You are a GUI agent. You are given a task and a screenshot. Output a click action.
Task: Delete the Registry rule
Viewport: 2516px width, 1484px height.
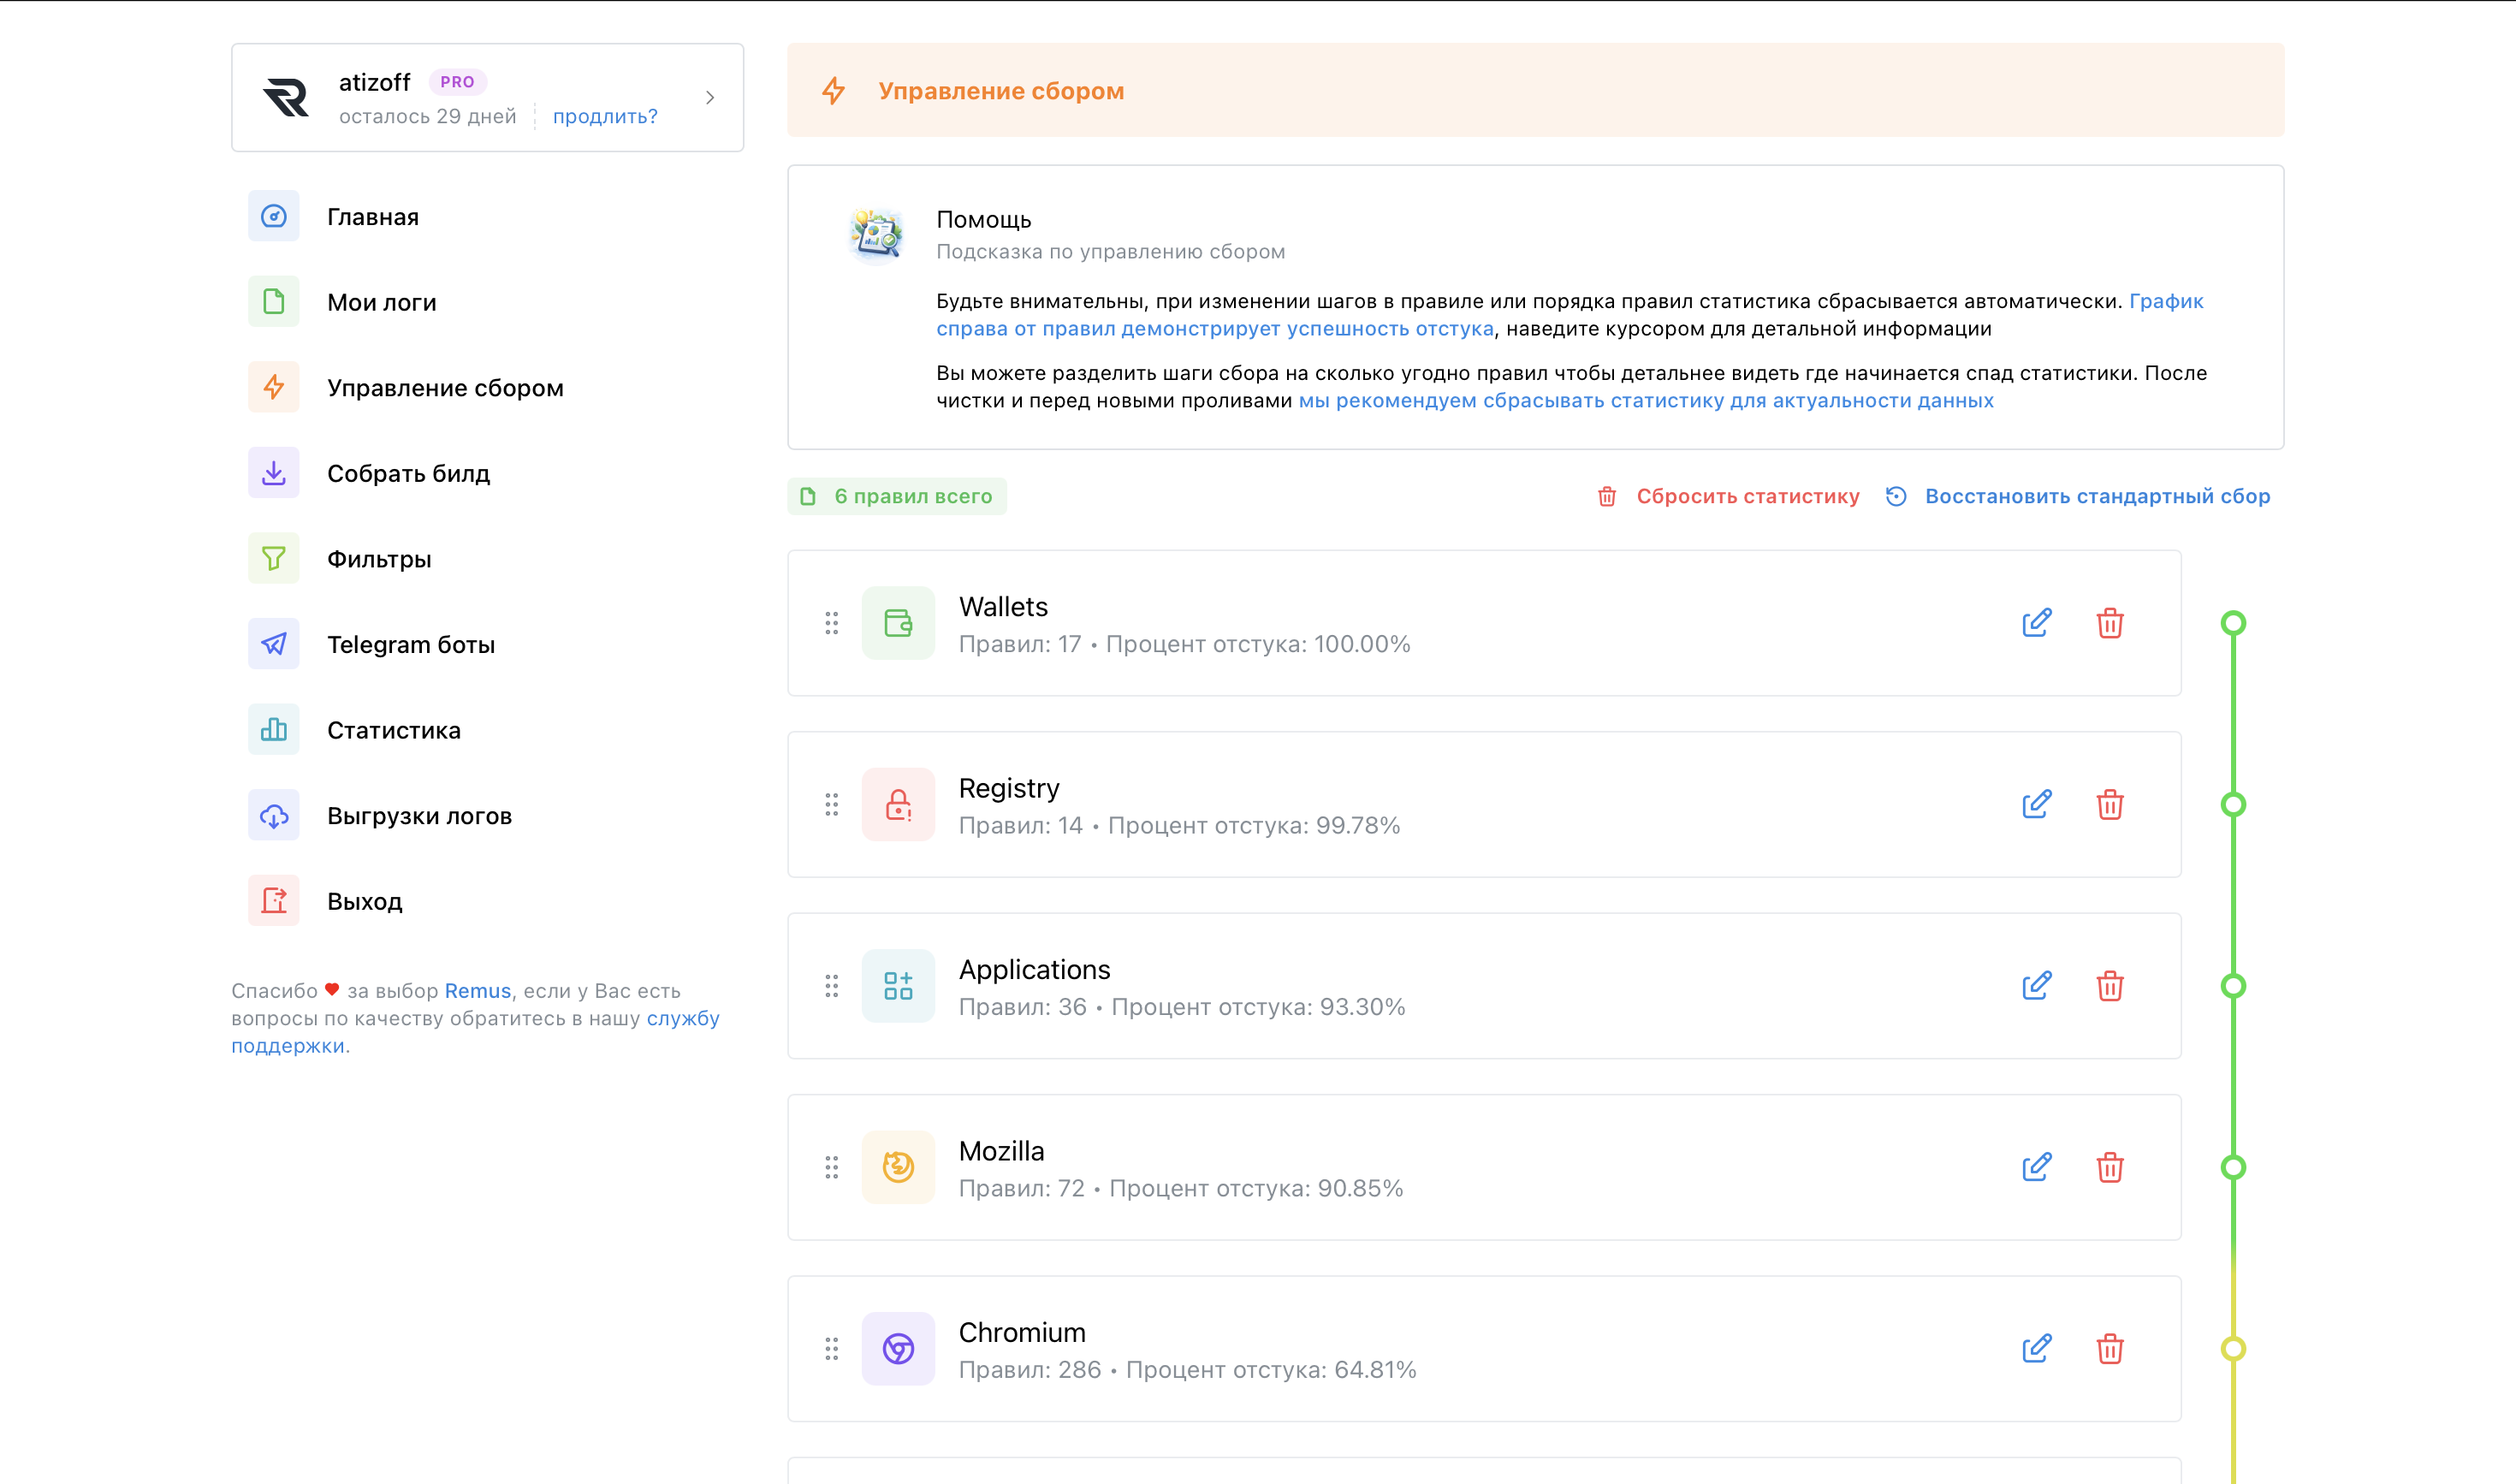click(x=2110, y=805)
